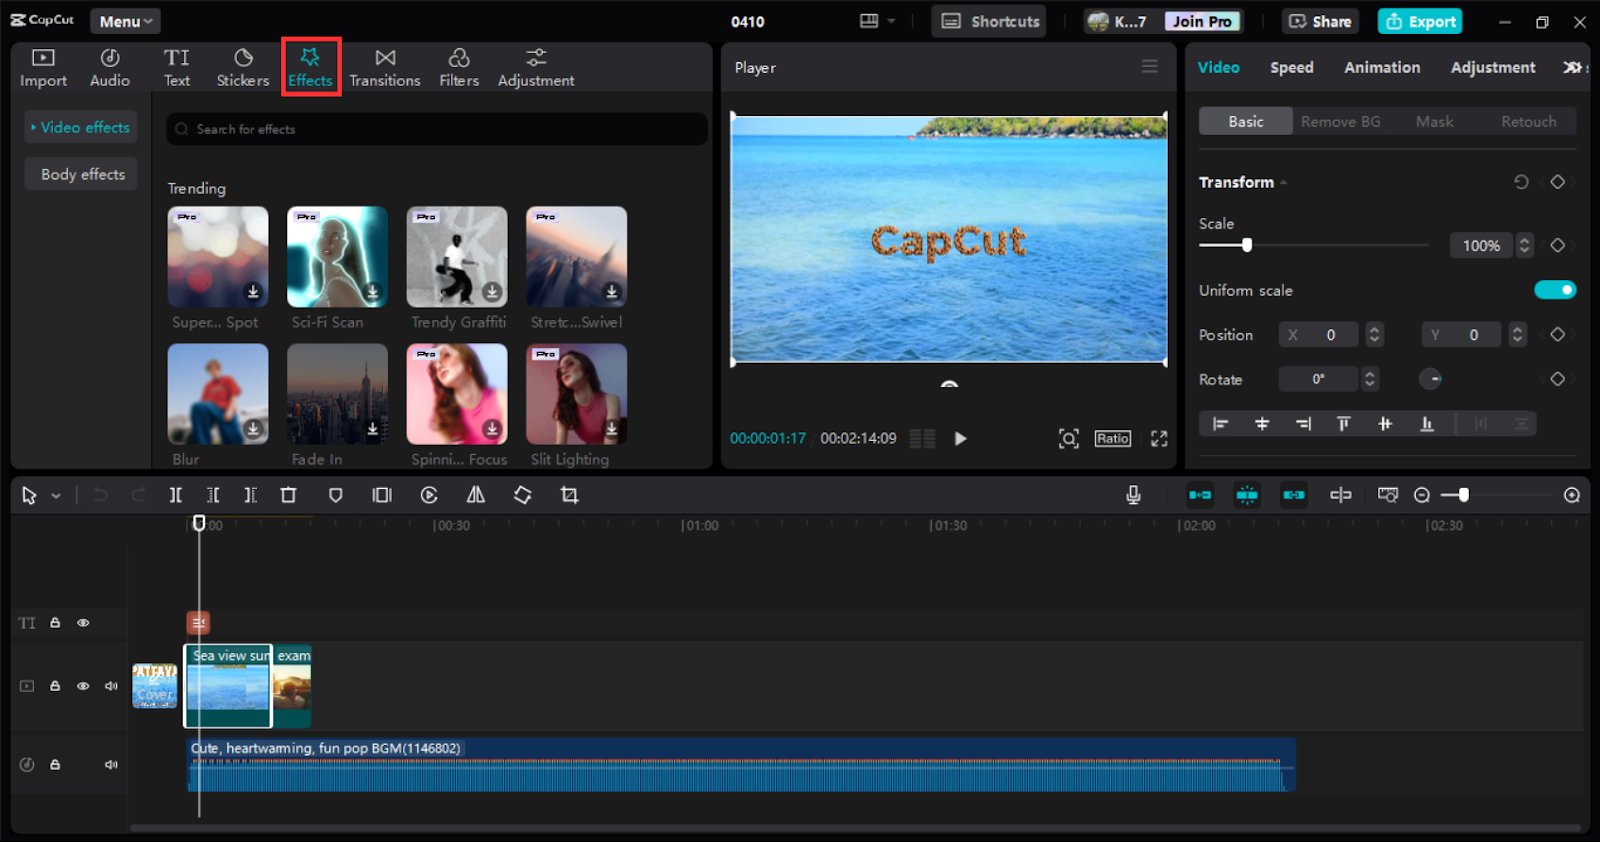Open the Shortcuts panel
Image resolution: width=1600 pixels, height=843 pixels.
click(x=989, y=21)
